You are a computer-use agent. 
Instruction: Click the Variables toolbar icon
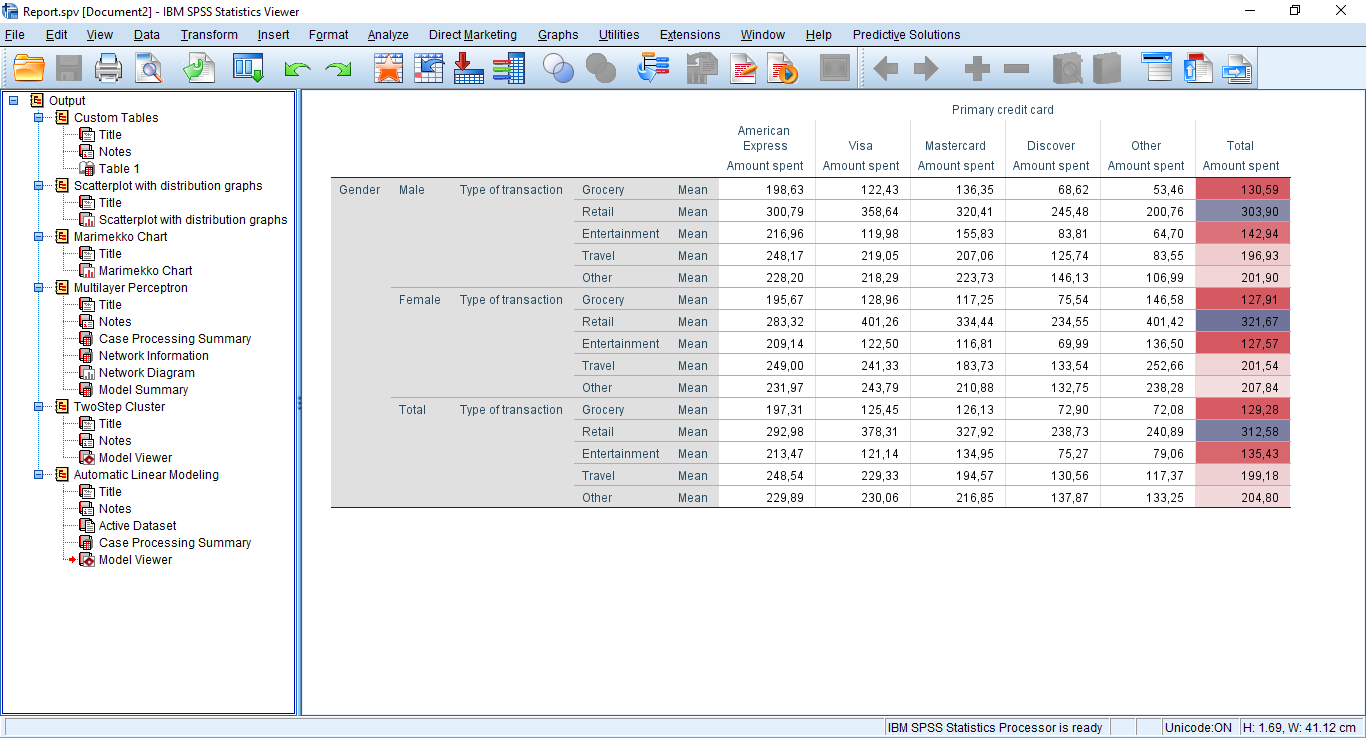(508, 68)
